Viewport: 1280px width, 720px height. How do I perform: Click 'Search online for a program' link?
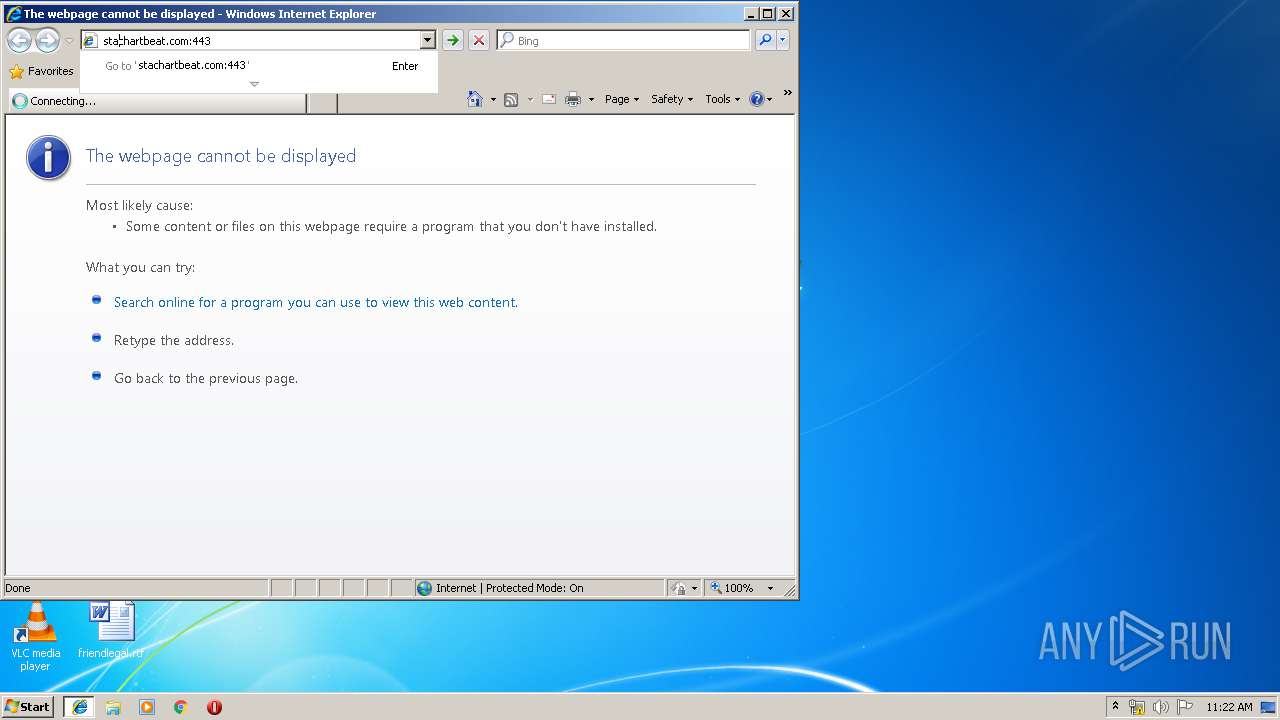point(316,302)
